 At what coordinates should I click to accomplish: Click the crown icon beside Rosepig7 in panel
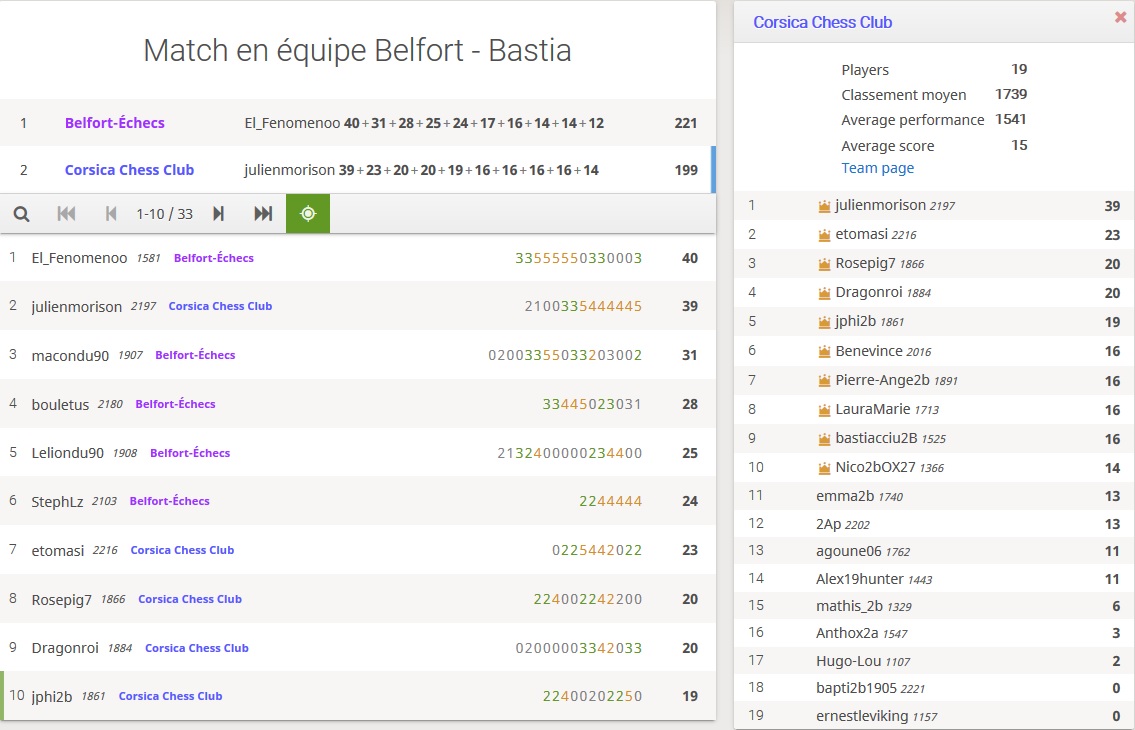click(x=824, y=264)
